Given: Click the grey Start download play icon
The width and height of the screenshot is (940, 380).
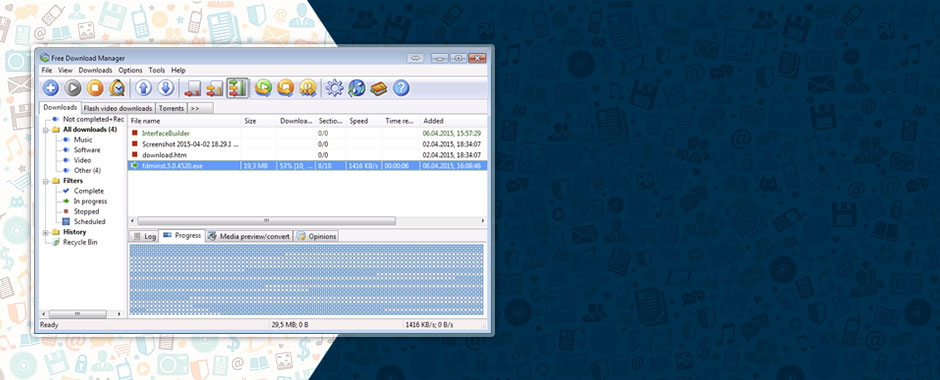Looking at the screenshot, I should 73,89.
